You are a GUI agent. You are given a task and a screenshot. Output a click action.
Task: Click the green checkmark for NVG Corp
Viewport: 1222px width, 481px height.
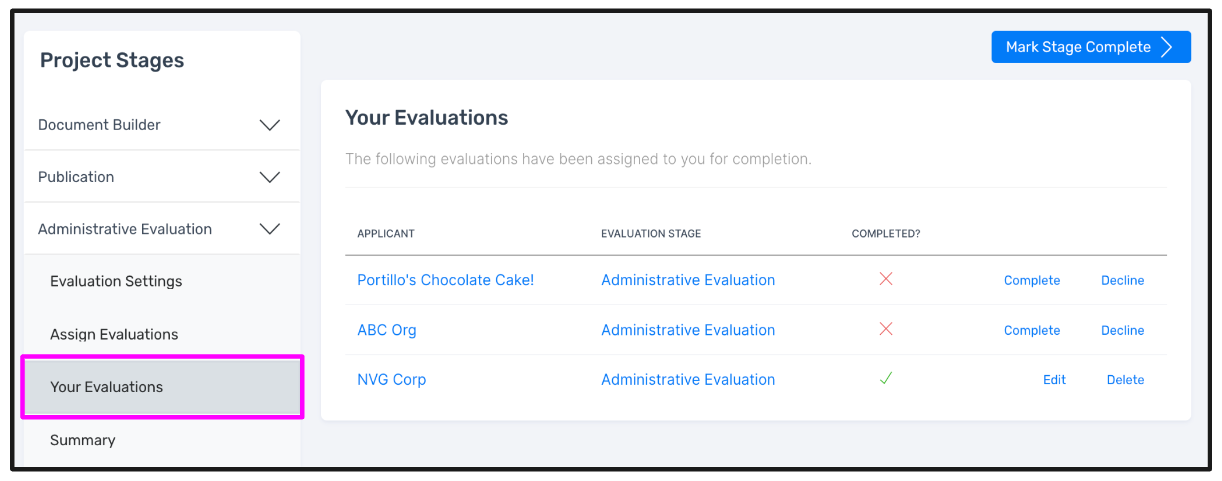point(885,379)
